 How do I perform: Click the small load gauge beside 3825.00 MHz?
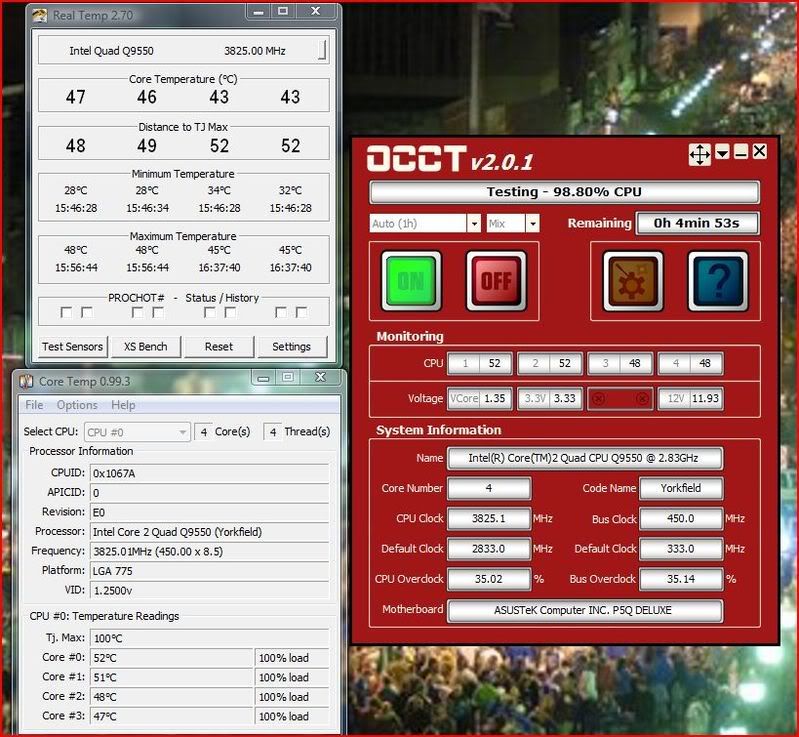point(322,50)
